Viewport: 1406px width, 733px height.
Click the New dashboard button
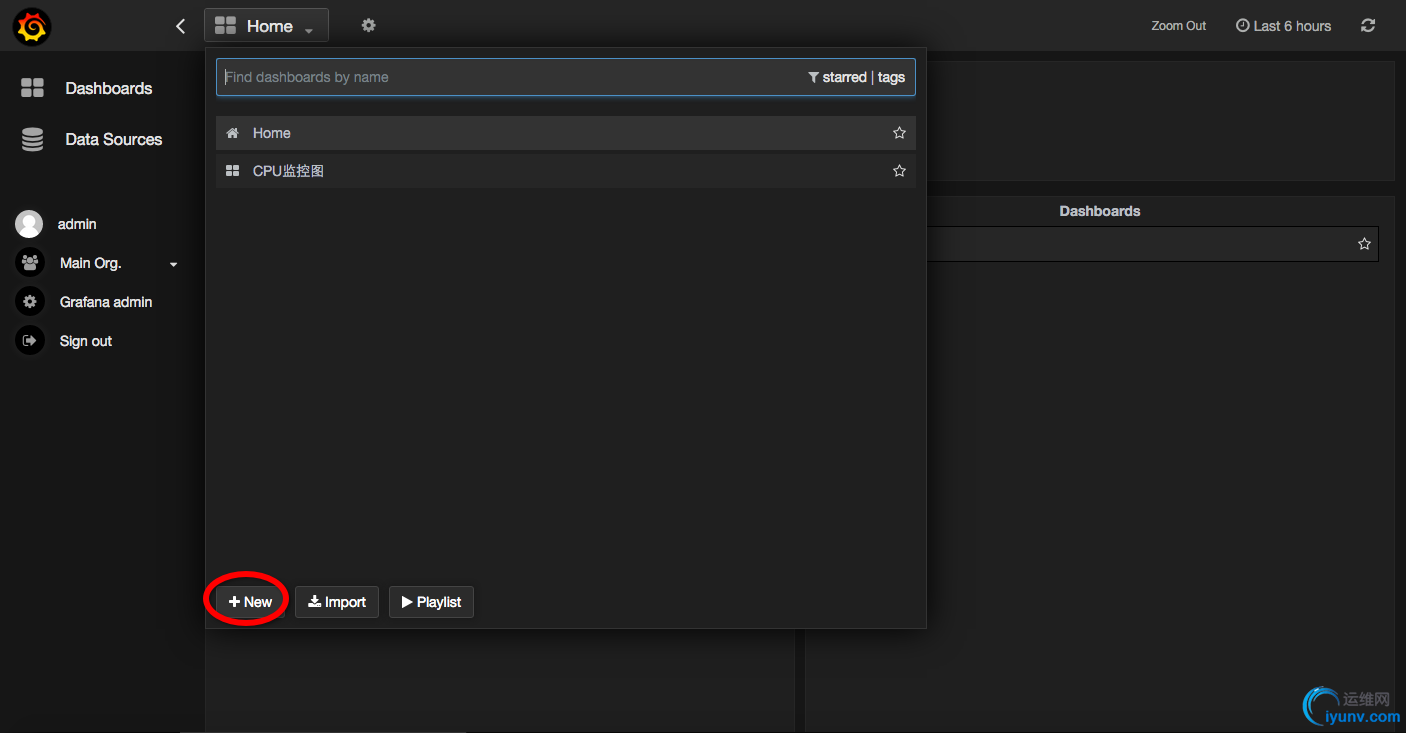point(250,602)
